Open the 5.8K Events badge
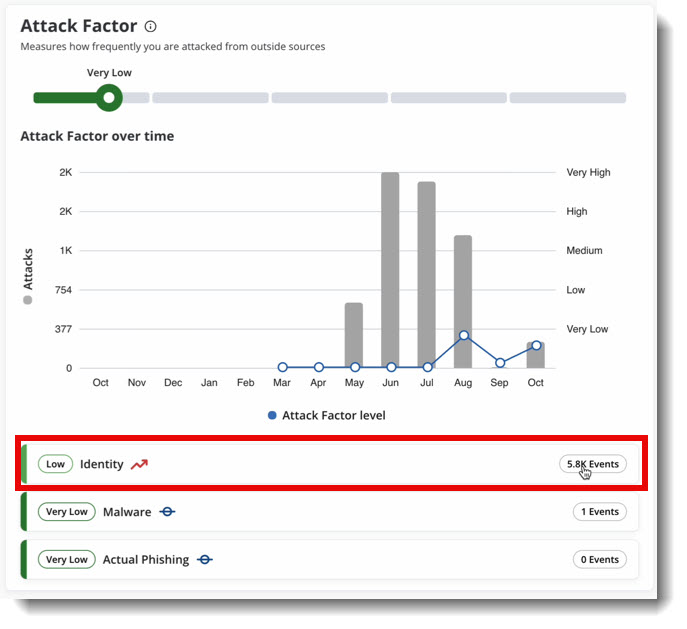Screen dimensions: 687x629 coord(592,464)
